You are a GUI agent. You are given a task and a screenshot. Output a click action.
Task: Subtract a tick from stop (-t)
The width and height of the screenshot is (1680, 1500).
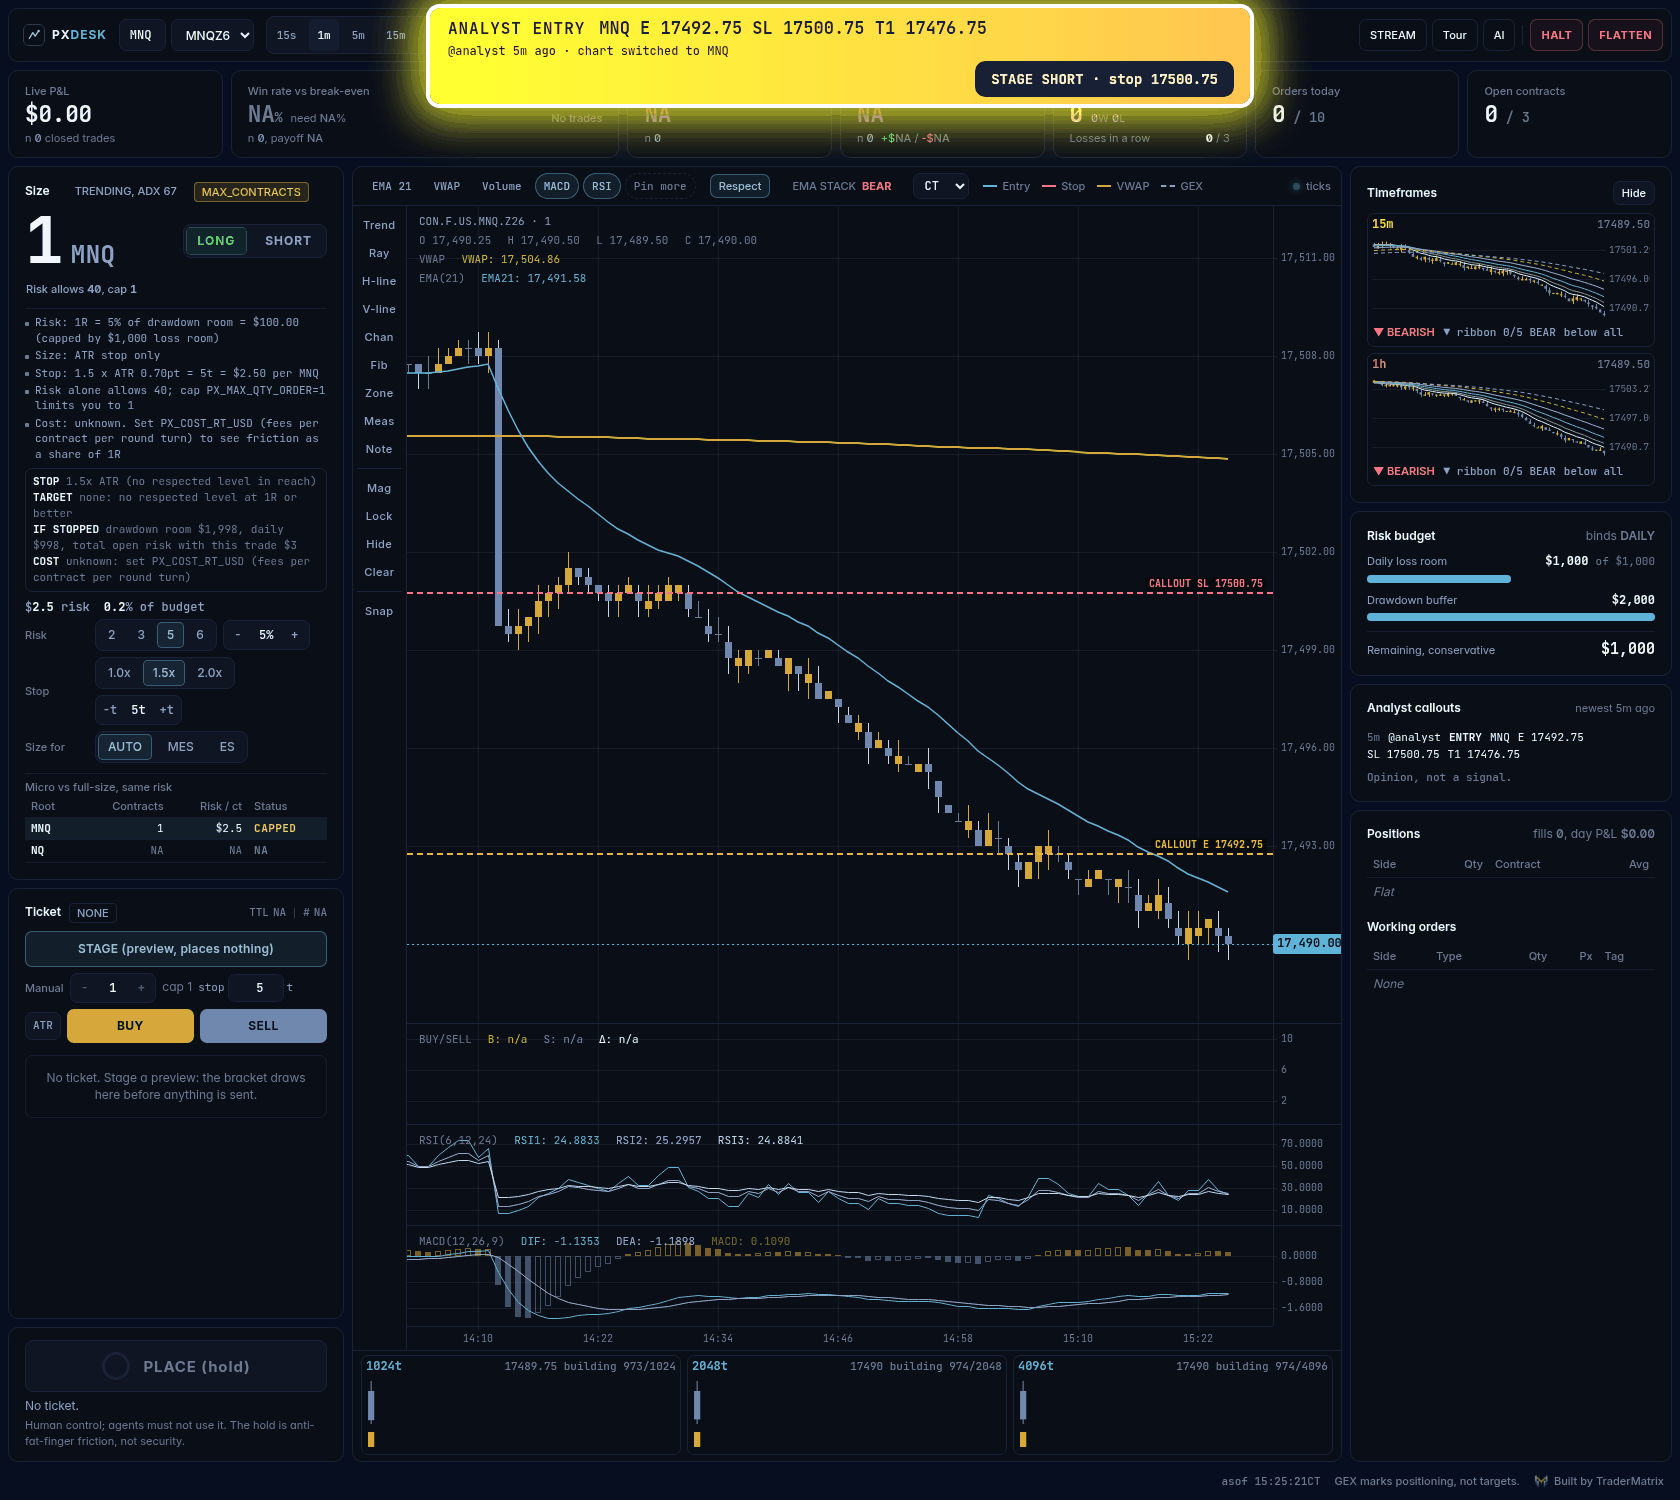(110, 710)
